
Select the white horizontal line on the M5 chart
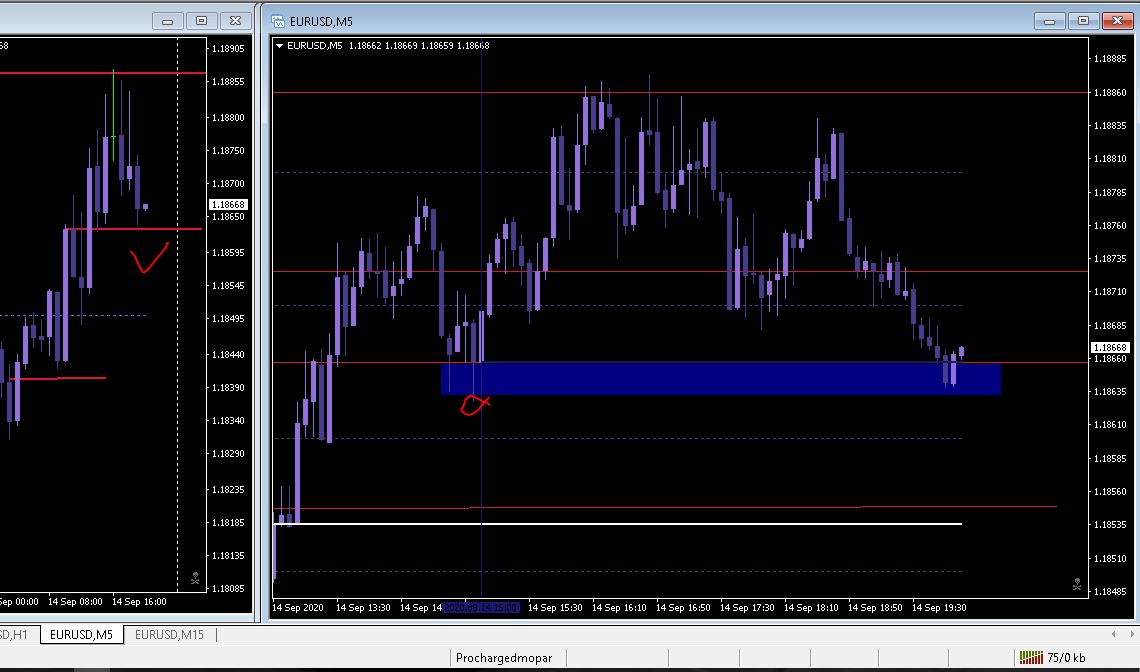618,524
